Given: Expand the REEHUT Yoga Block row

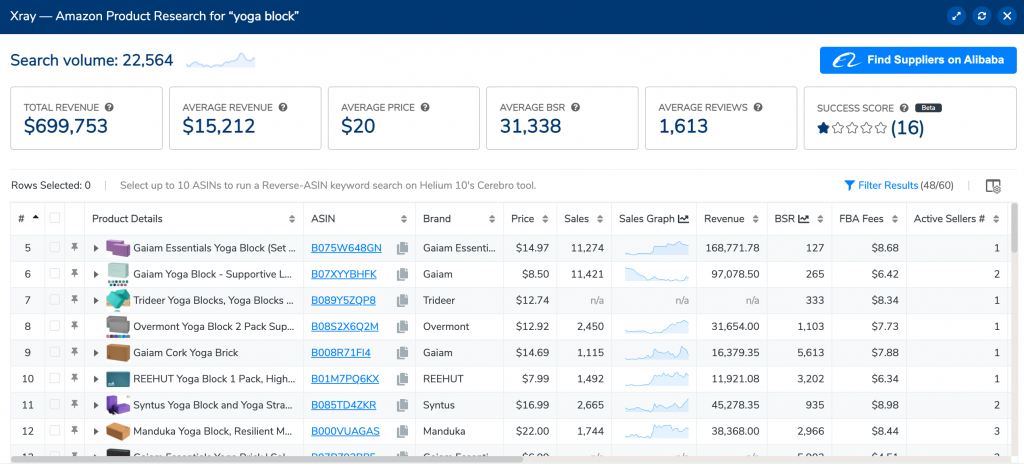Looking at the screenshot, I should [96, 379].
